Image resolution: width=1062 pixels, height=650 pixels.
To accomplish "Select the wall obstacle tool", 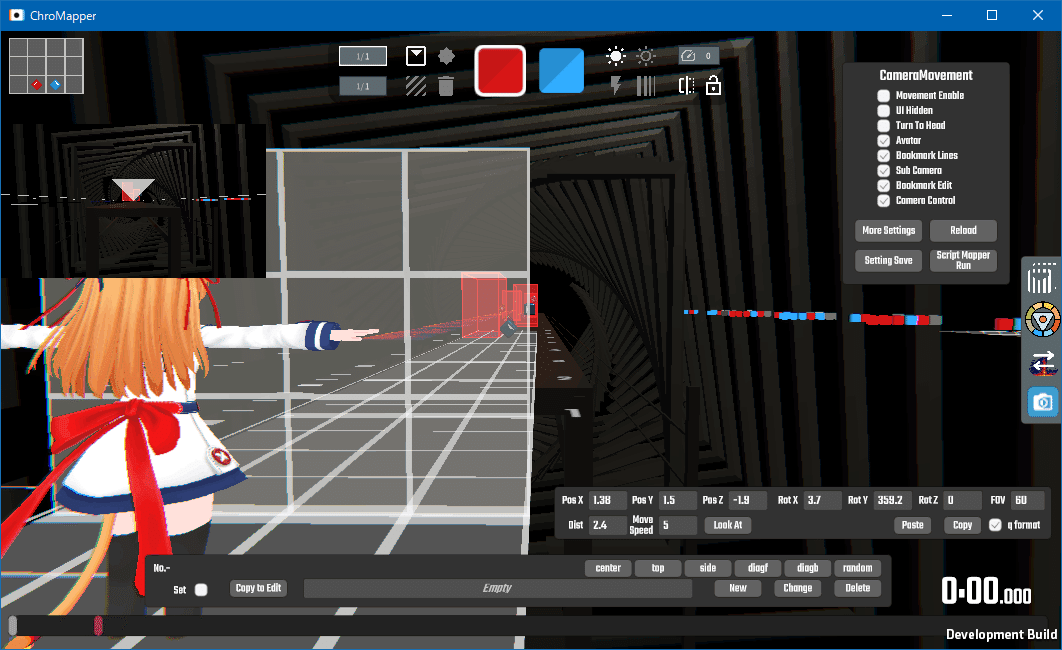I will 416,86.
